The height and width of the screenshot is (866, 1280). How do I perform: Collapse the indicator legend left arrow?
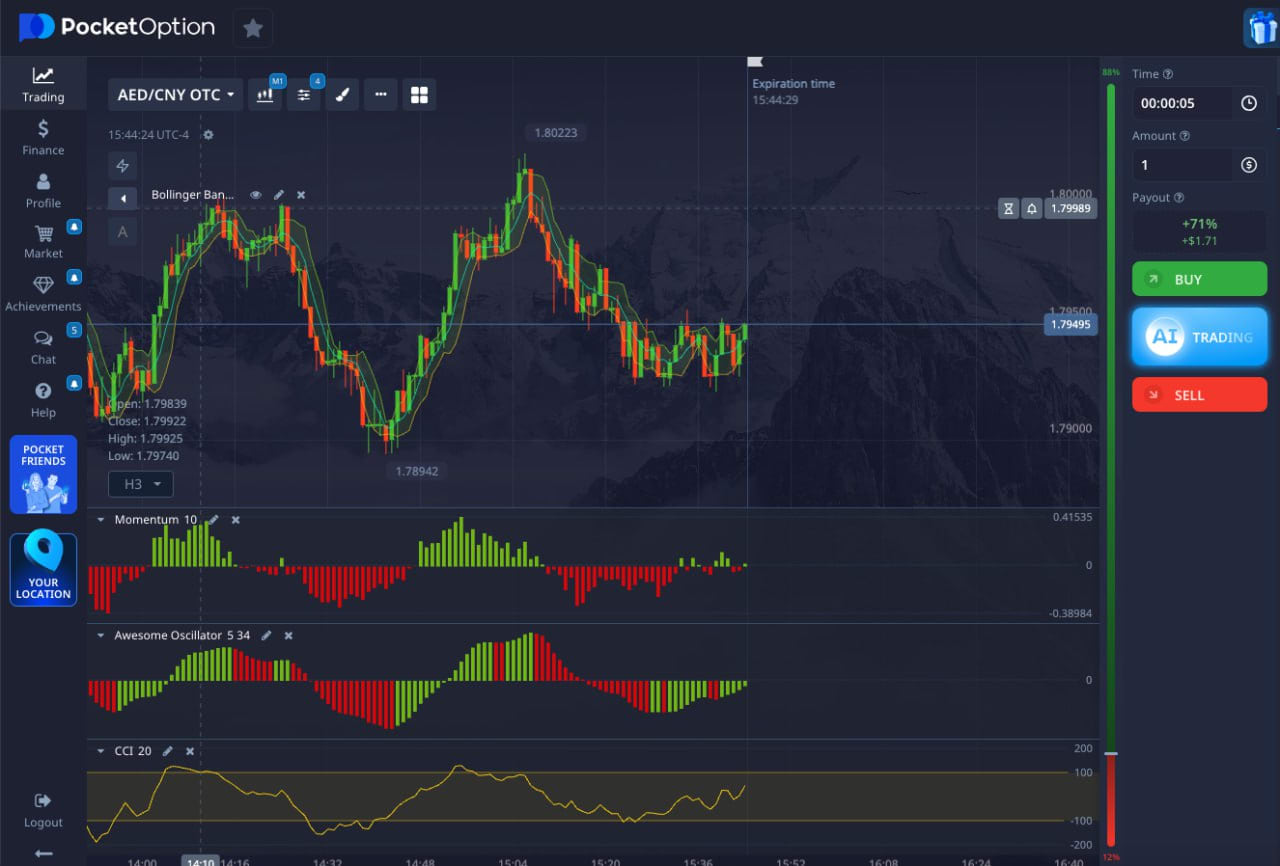click(x=123, y=198)
